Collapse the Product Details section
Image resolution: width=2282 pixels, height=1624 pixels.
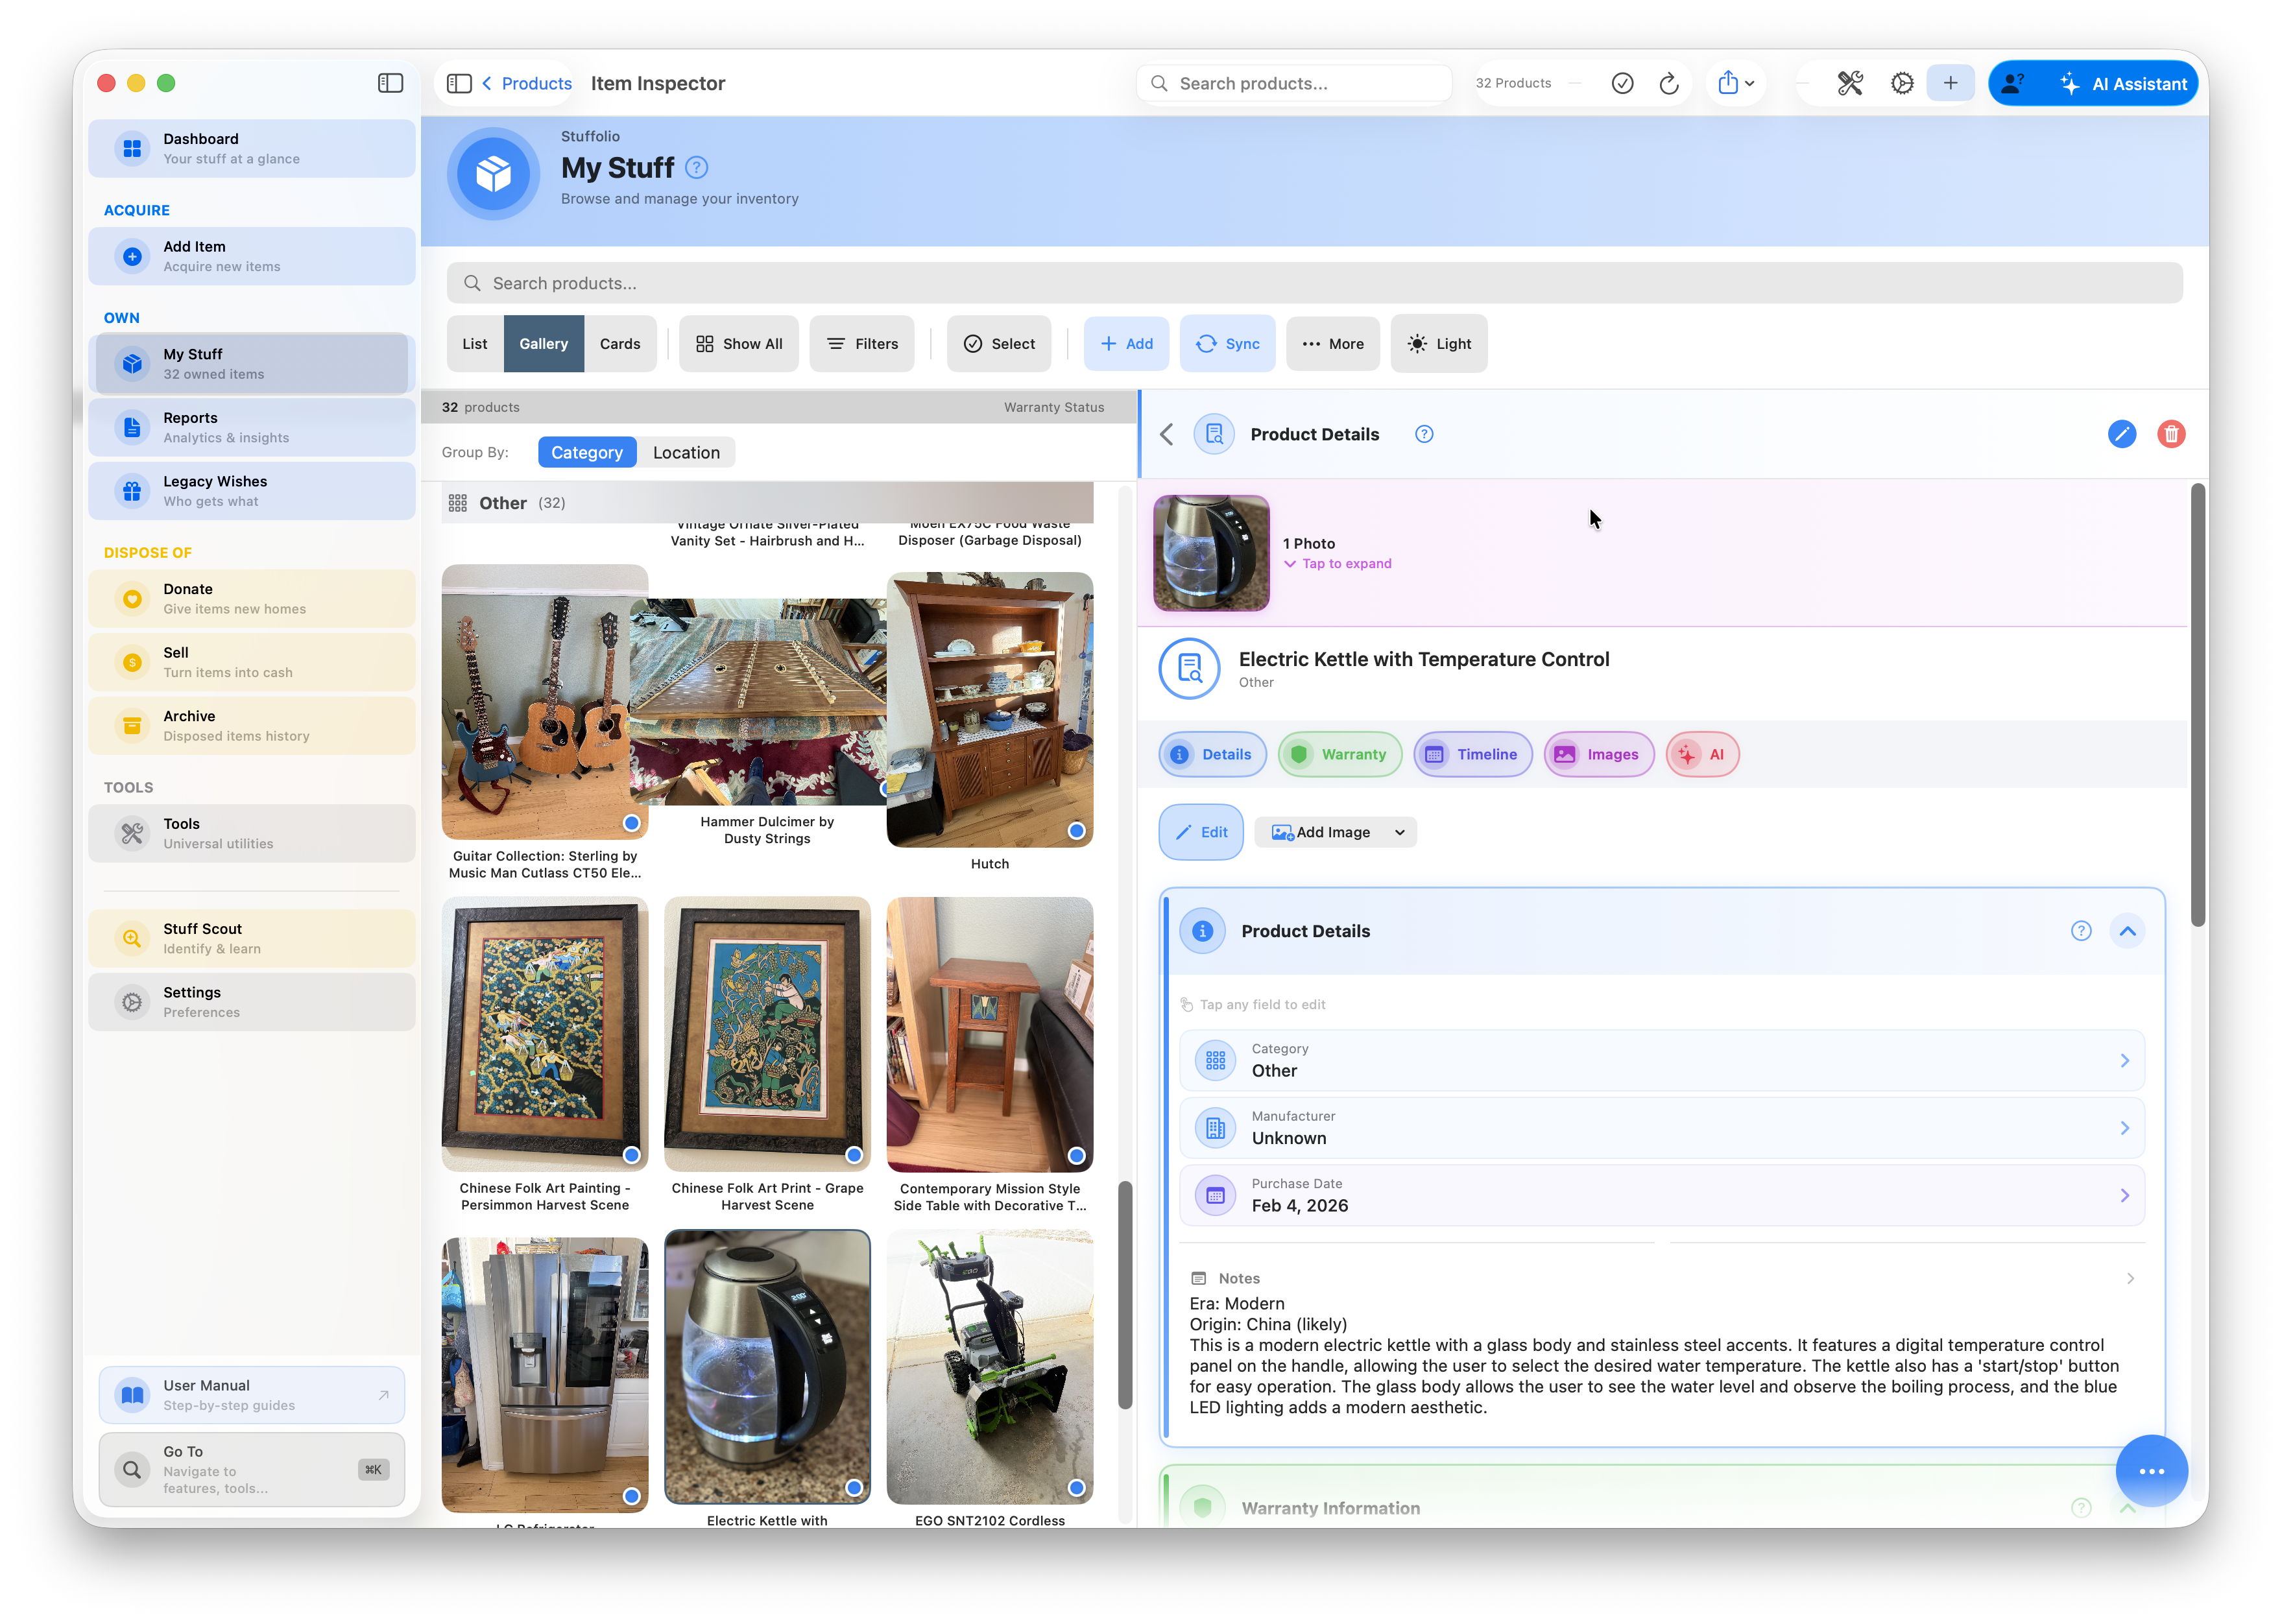[x=2128, y=930]
